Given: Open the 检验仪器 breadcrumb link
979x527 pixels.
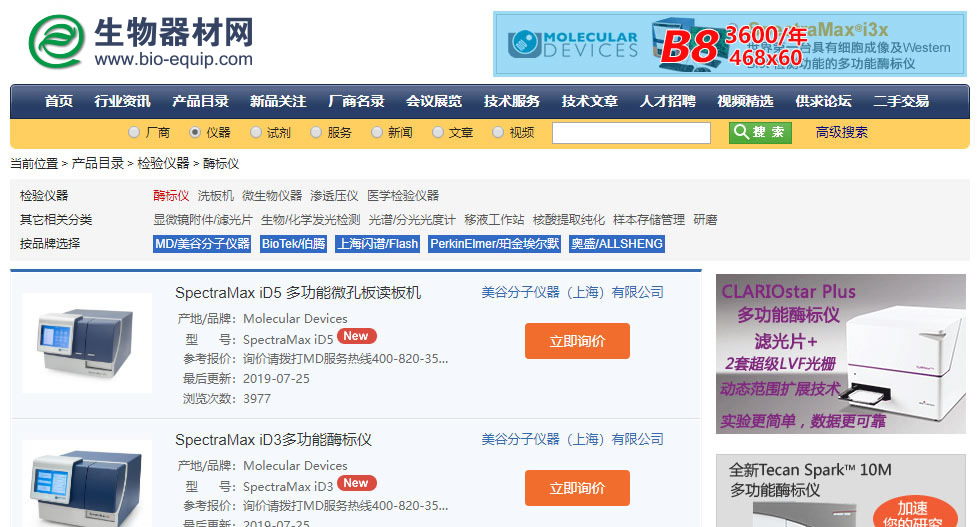Looking at the screenshot, I should [x=163, y=163].
